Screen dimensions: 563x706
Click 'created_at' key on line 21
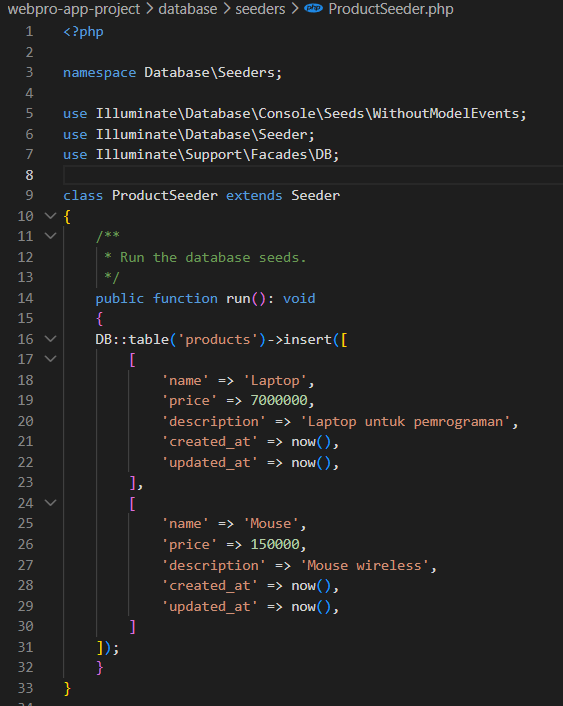pos(209,442)
